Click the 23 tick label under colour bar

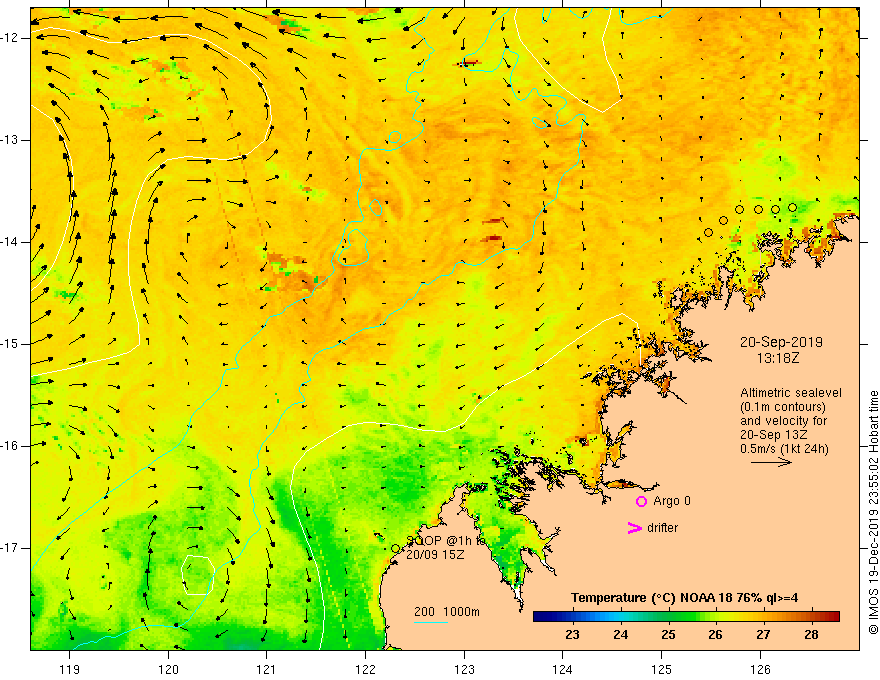(x=572, y=635)
